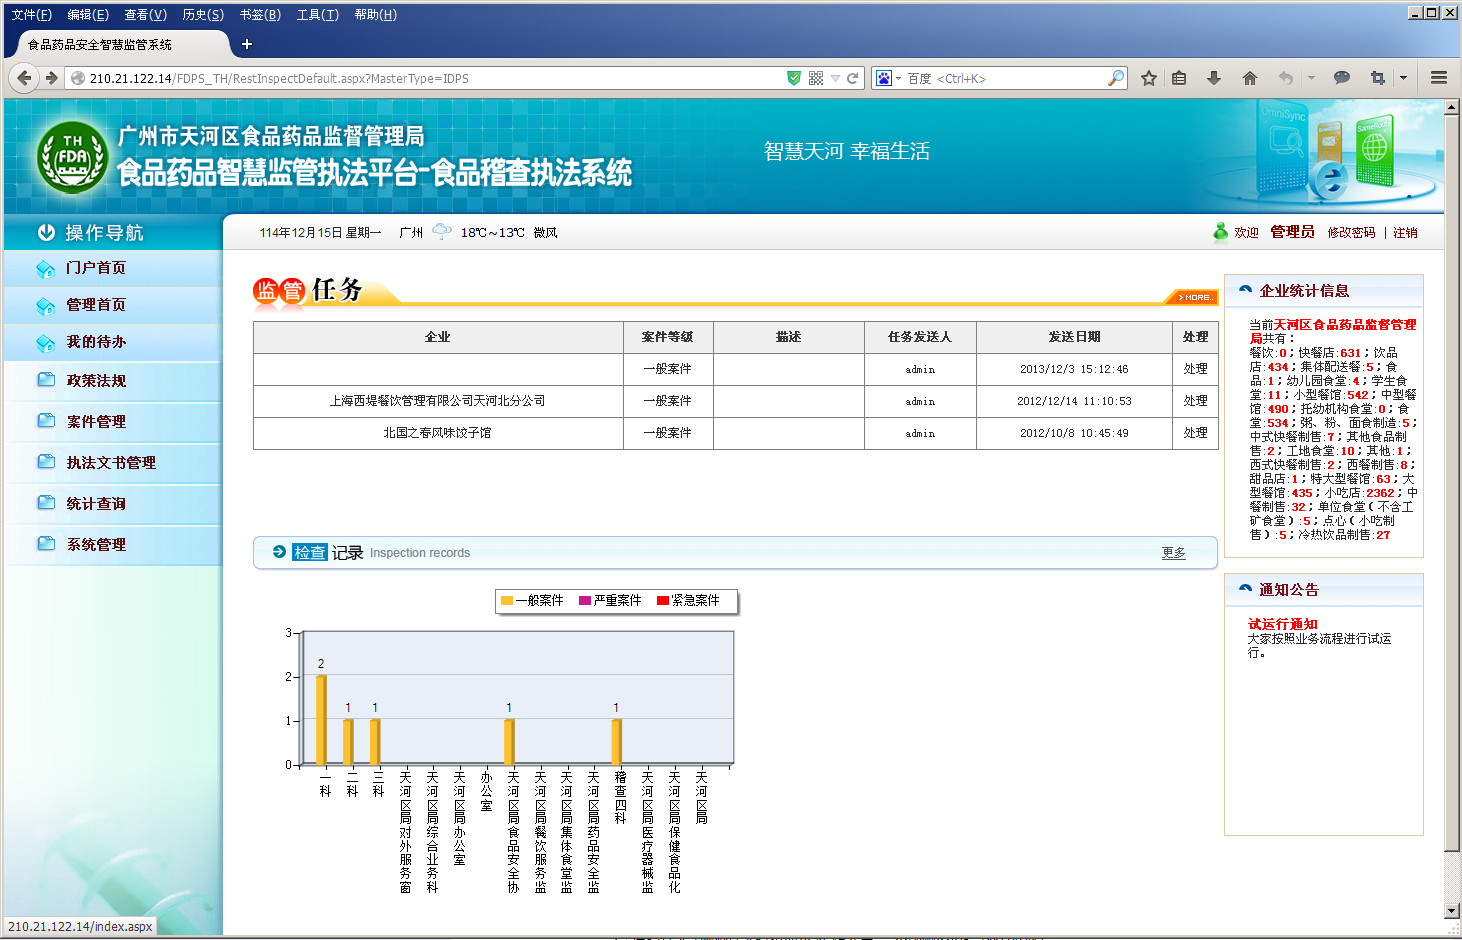Open 试运行通知 announcement link
Viewport: 1462px width, 940px height.
tap(1282, 624)
